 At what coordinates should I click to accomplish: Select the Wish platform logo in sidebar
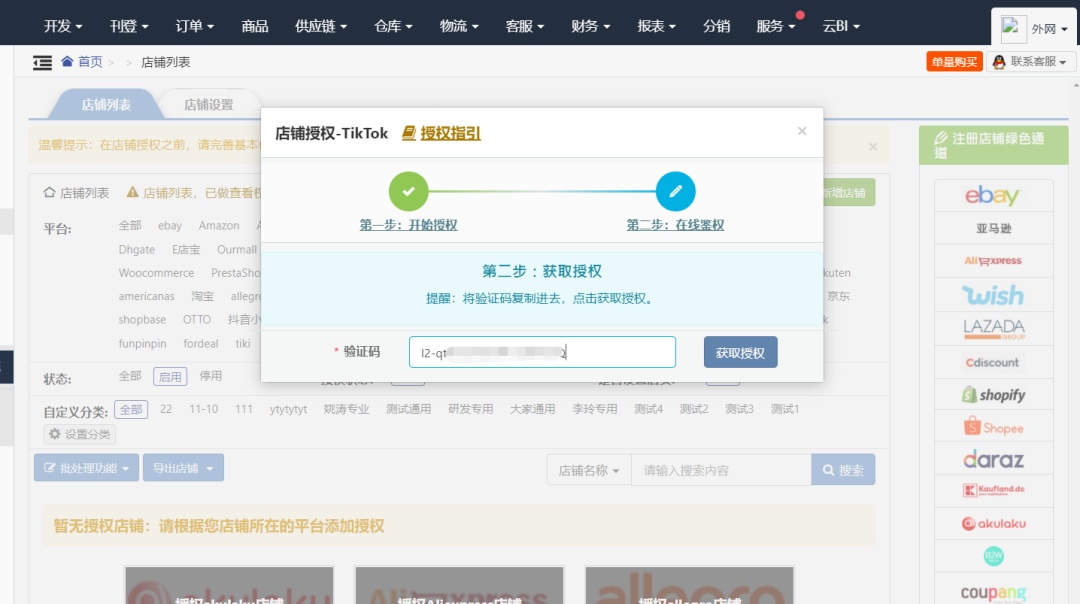(992, 294)
